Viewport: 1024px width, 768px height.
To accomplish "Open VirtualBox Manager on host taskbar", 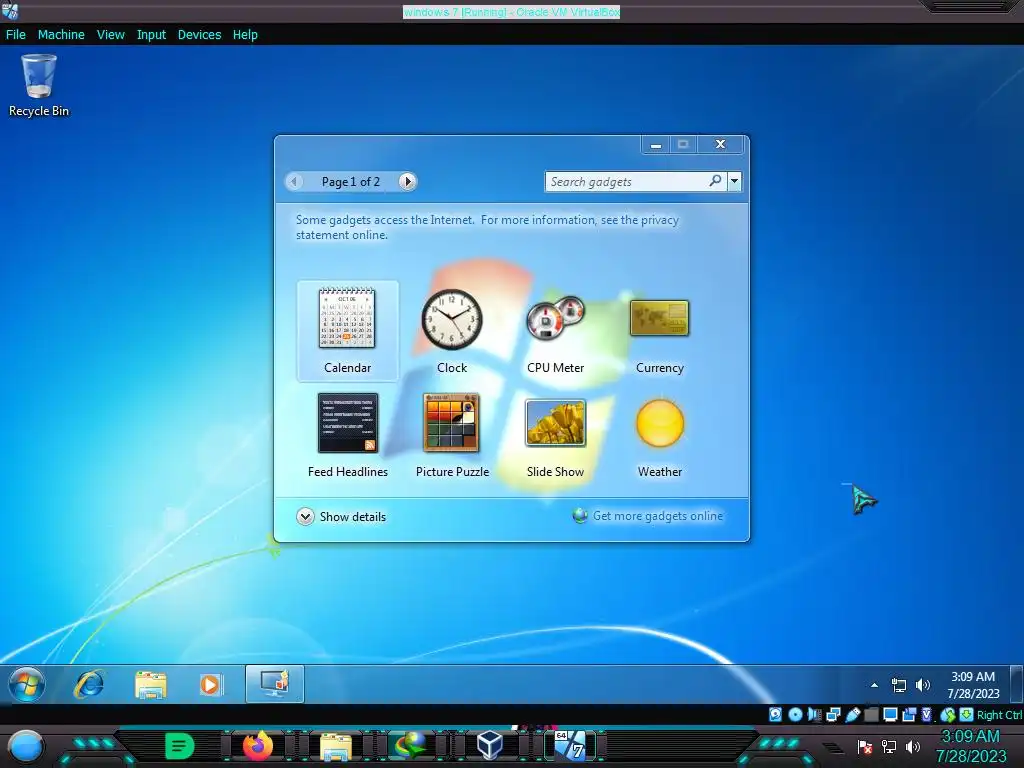I will [489, 746].
